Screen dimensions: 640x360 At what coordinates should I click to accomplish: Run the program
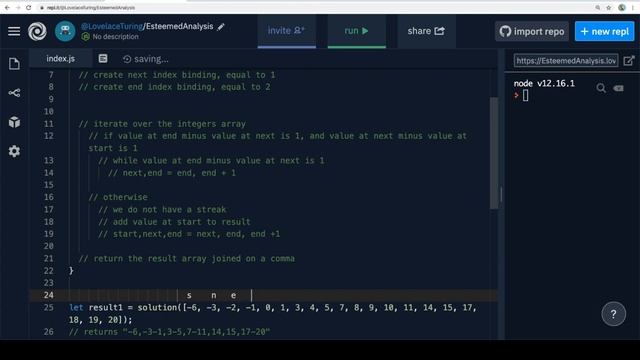tap(356, 31)
